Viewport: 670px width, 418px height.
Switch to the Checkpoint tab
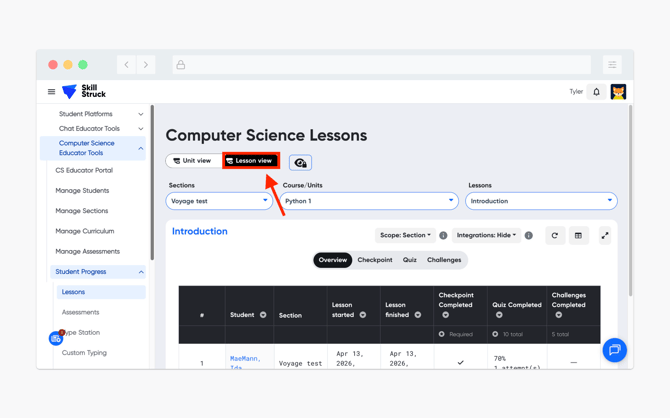click(x=375, y=260)
